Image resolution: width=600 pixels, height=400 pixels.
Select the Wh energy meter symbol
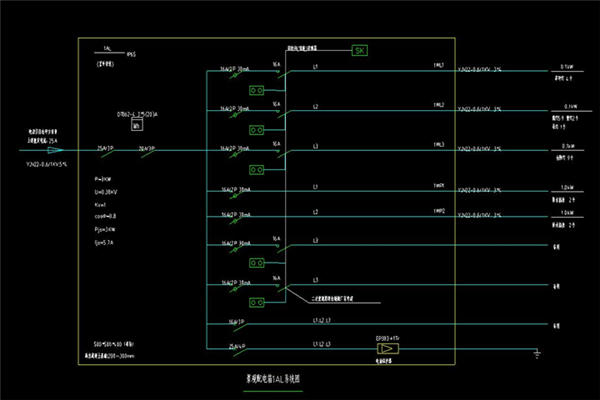(137, 124)
